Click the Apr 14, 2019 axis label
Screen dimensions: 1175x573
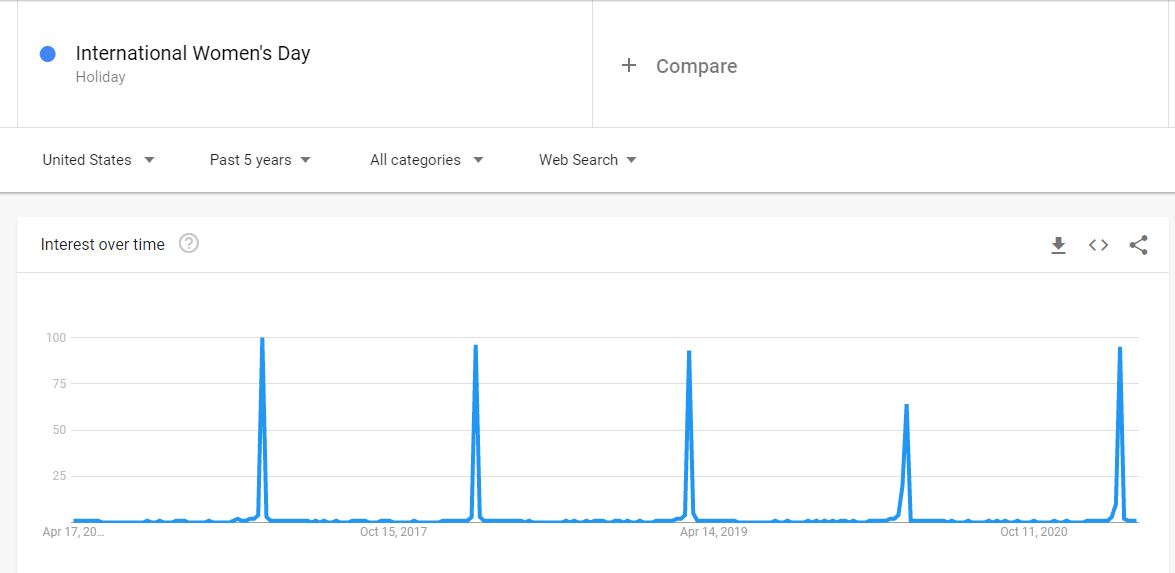click(713, 532)
